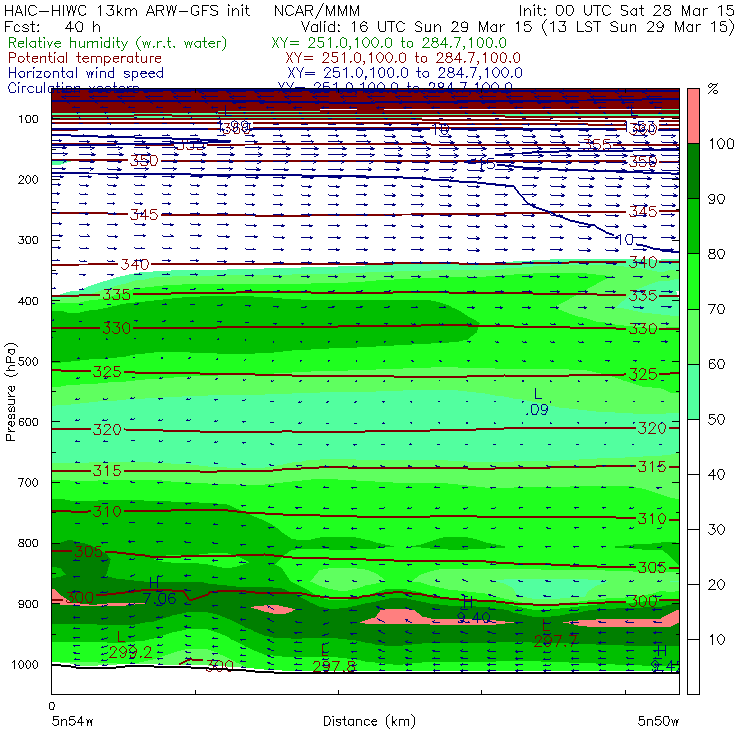Click the color bar segment between 70 and 80
This screenshot has height=740, width=740.
point(693,281)
